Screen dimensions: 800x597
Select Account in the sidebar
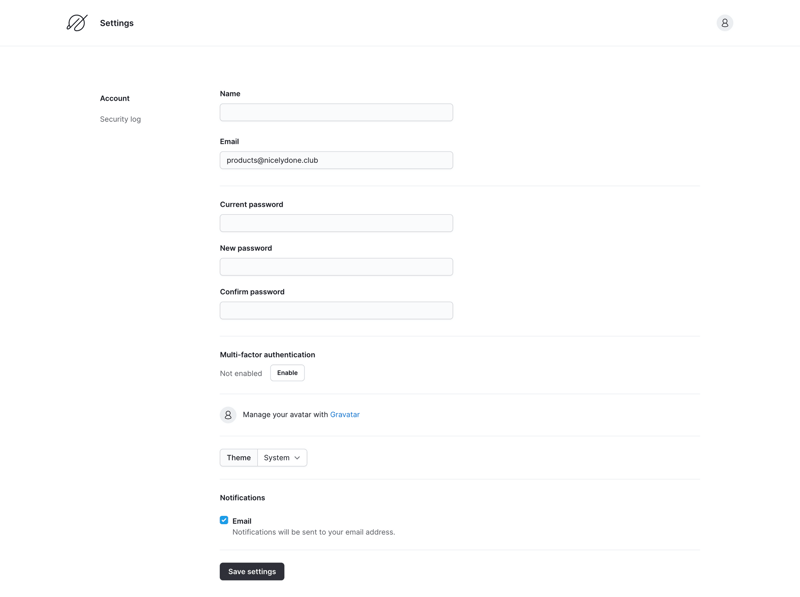(113, 98)
